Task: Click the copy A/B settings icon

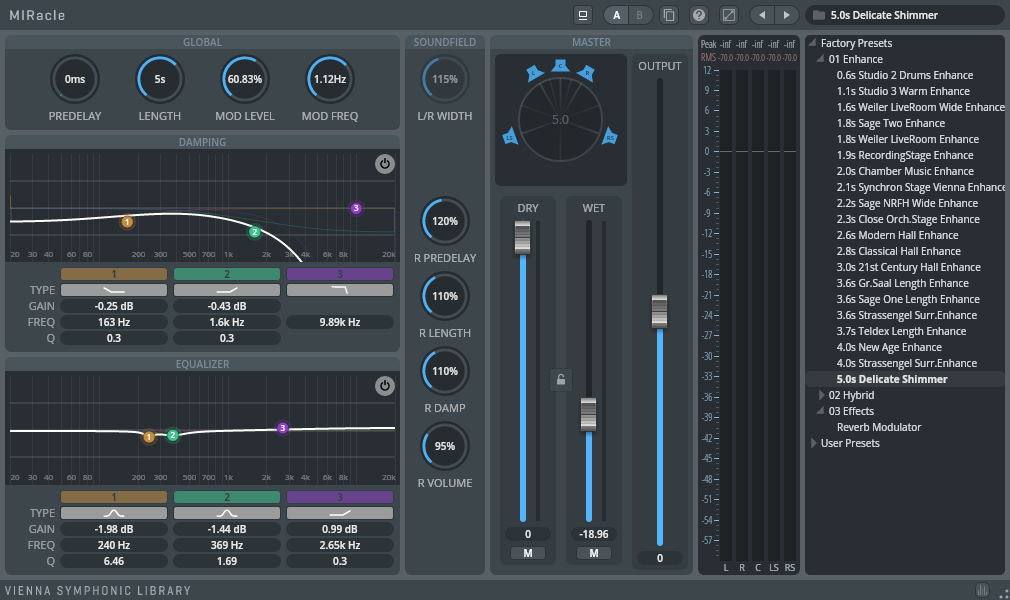Action: click(x=669, y=15)
